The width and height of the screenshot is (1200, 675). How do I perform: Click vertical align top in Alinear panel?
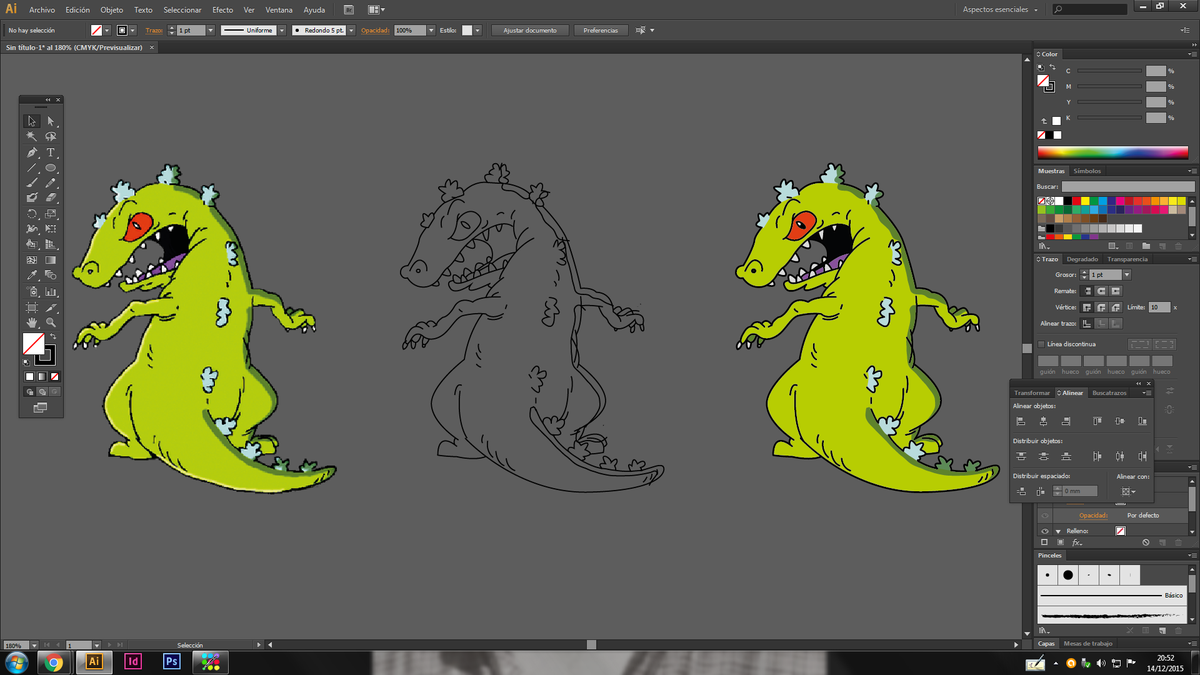[1097, 422]
